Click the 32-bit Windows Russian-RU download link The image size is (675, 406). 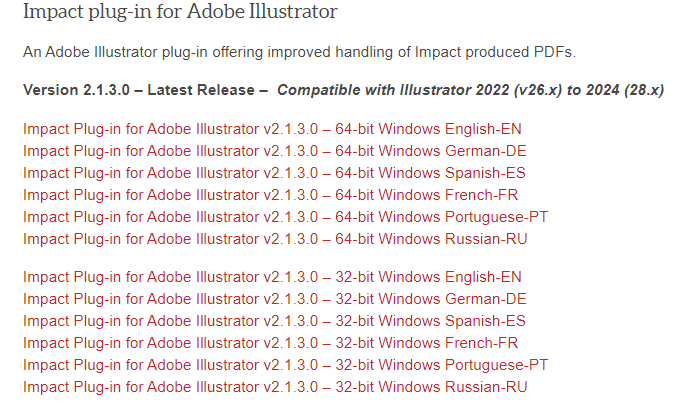point(275,387)
